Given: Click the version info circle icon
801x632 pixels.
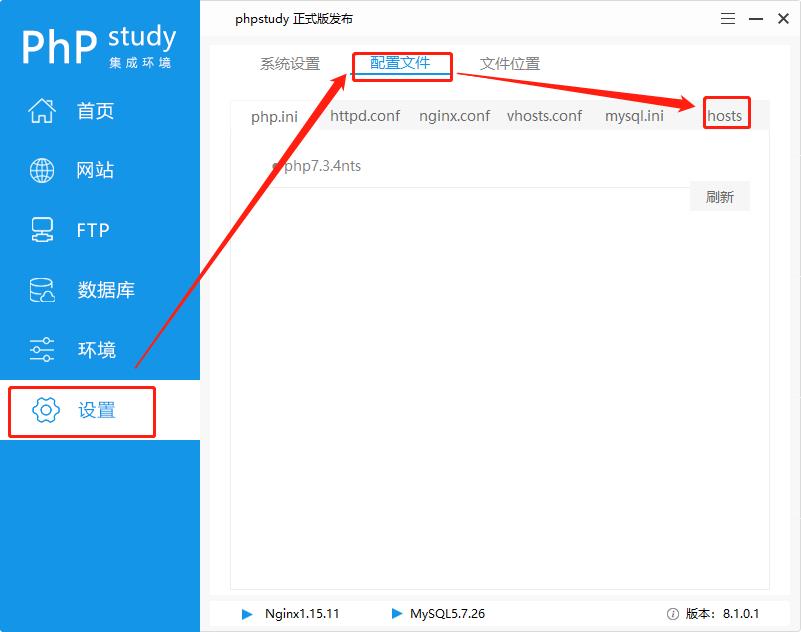Looking at the screenshot, I should pos(673,614).
